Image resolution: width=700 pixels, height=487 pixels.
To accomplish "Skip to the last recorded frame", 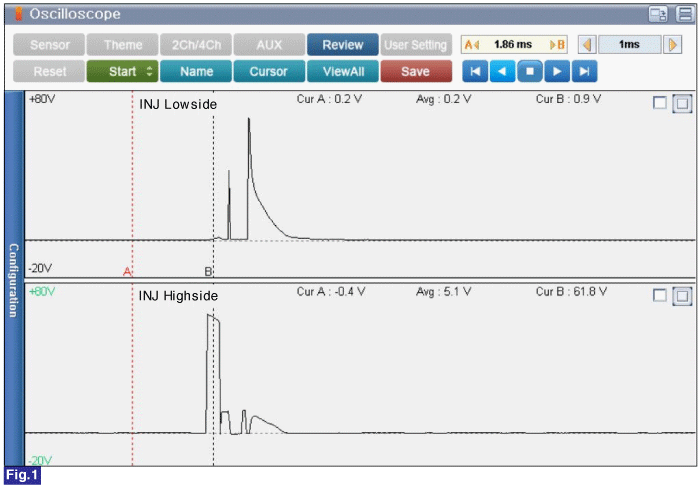I will (584, 71).
